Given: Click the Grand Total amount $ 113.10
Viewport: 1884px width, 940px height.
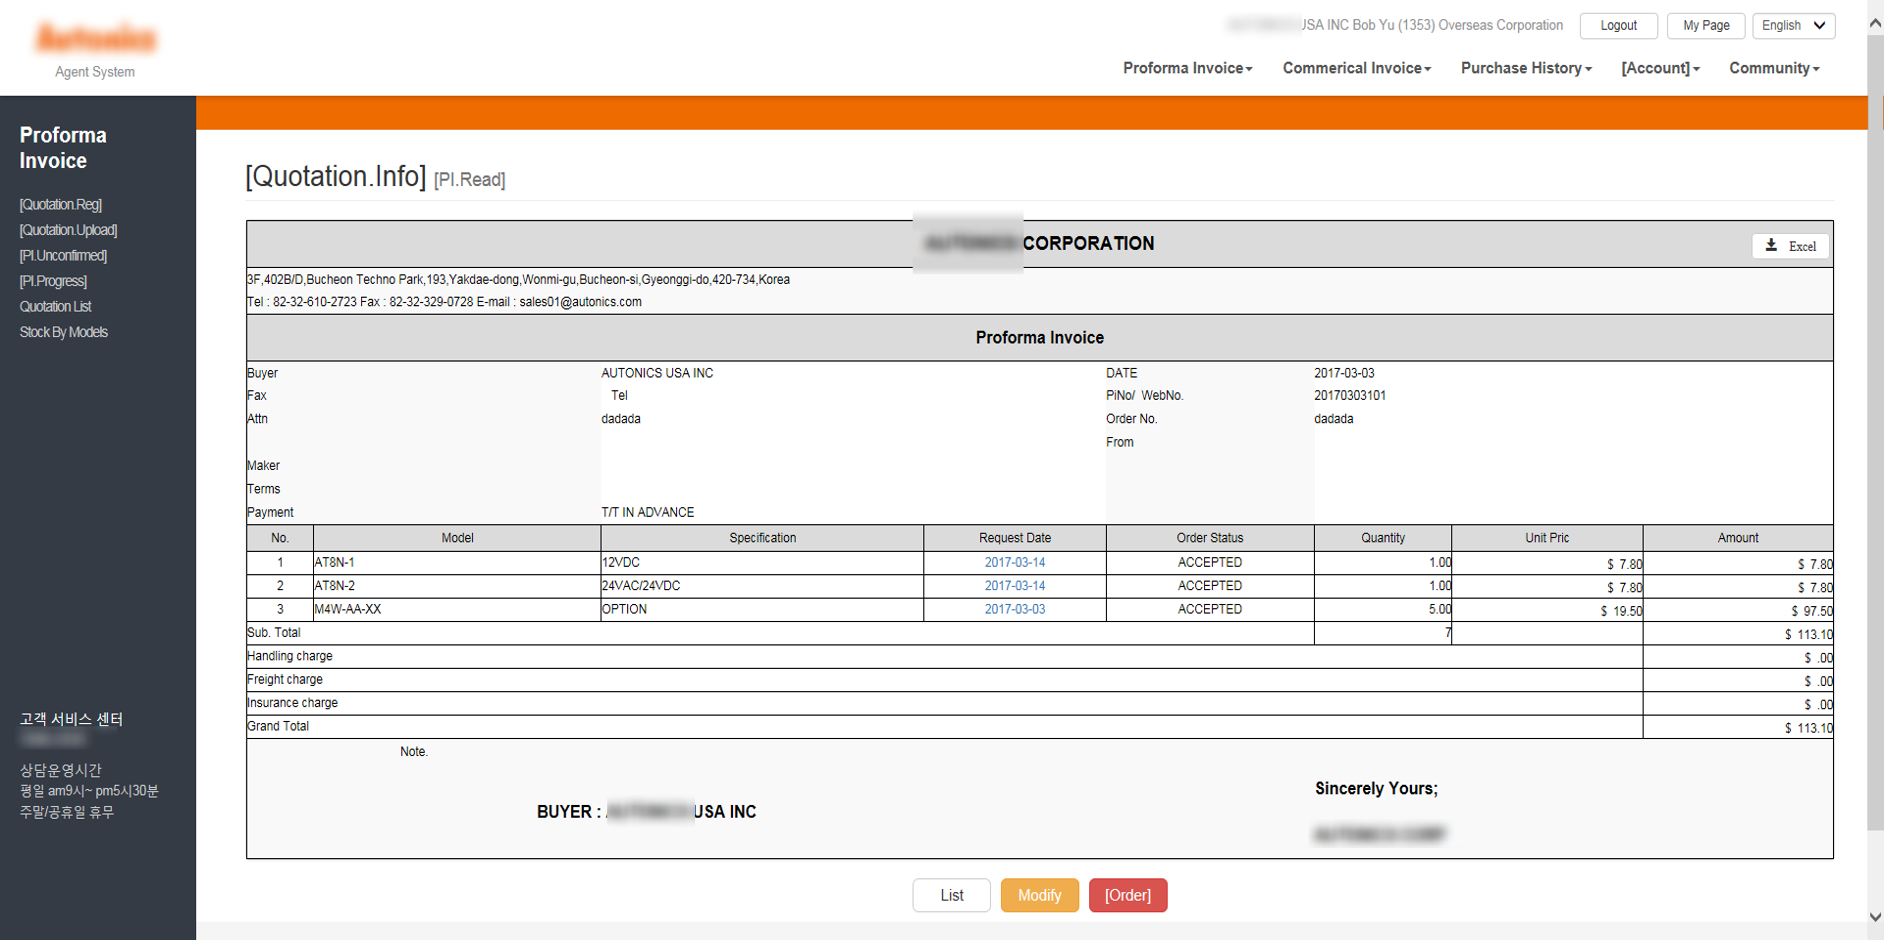Looking at the screenshot, I should [x=1808, y=728].
